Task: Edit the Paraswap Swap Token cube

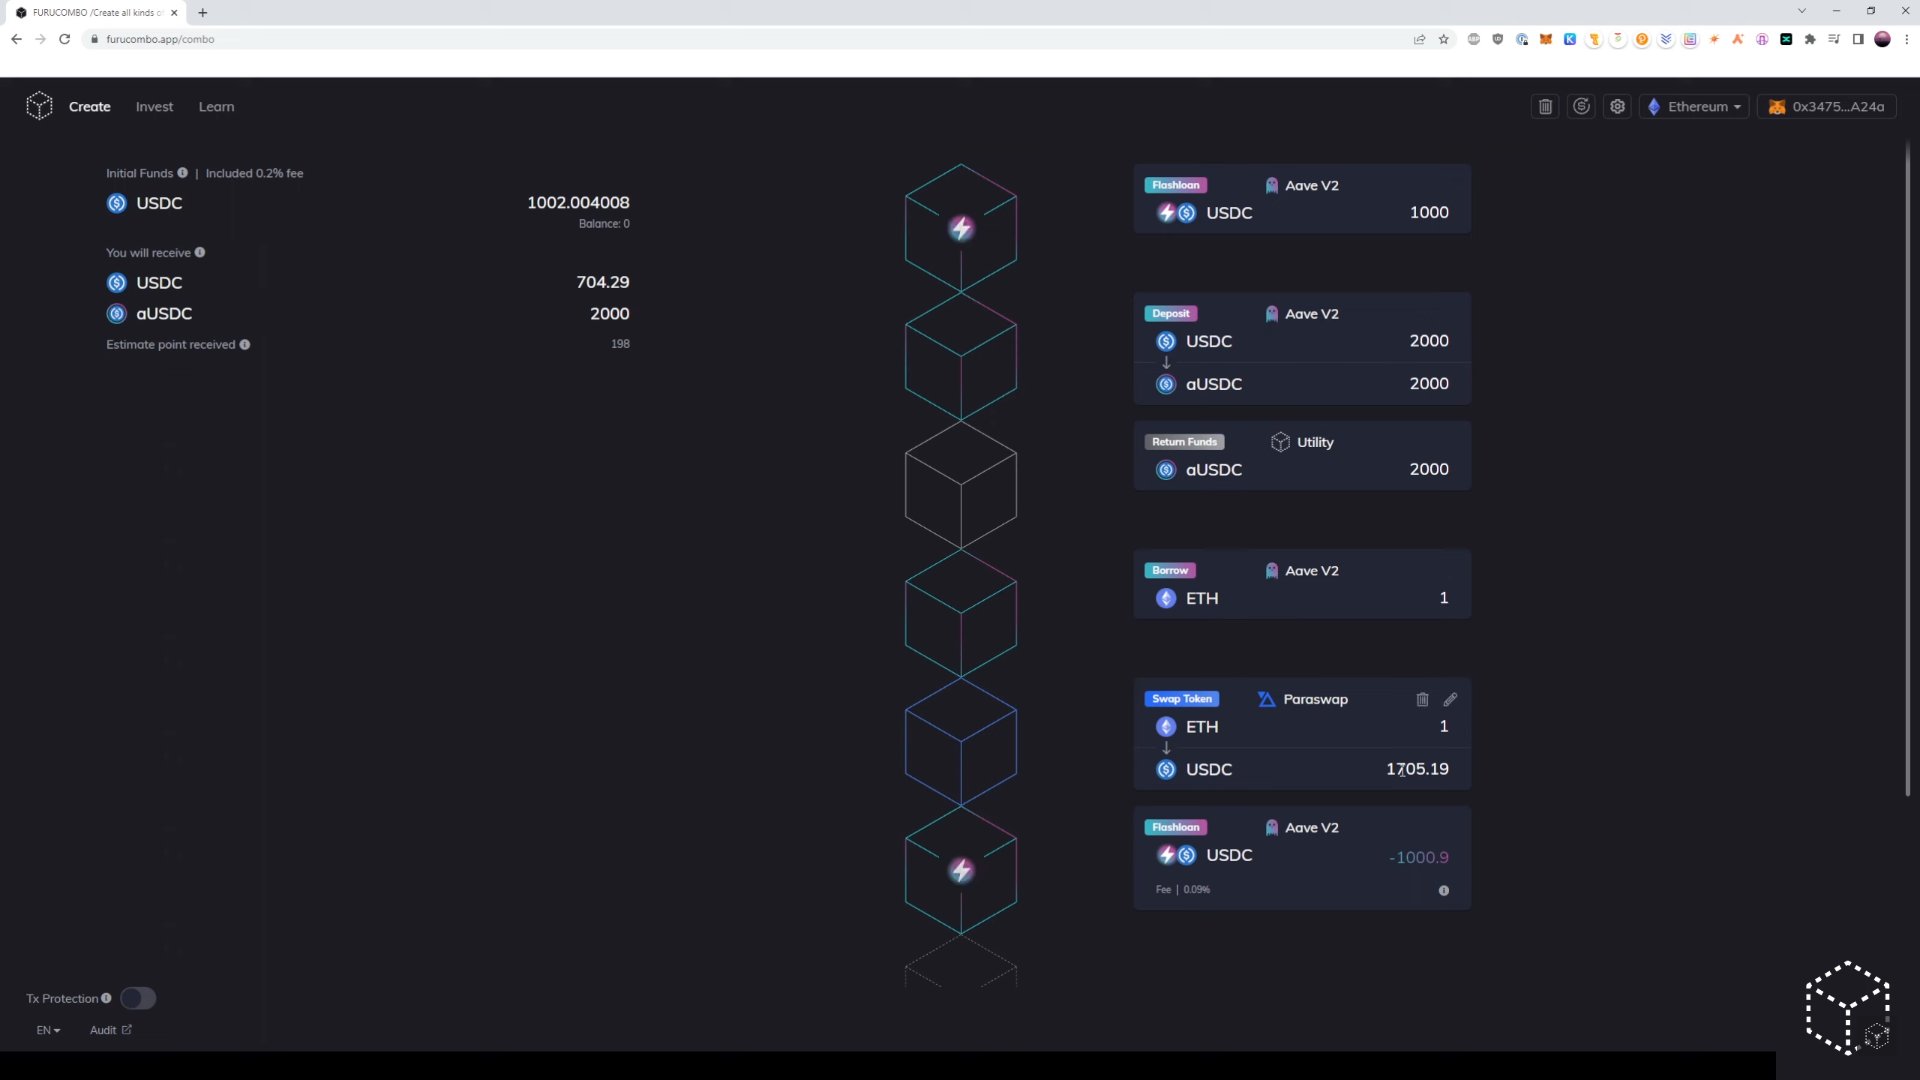Action: [1450, 700]
